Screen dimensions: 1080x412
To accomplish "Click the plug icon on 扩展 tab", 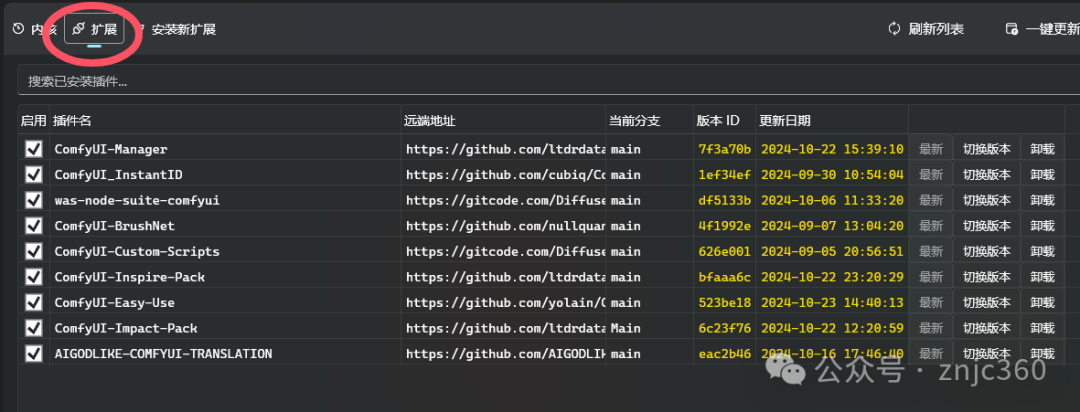I will tap(79, 29).
